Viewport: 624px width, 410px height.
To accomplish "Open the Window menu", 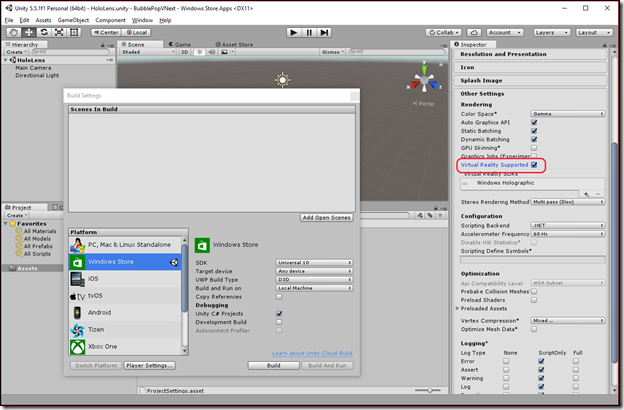I will (142, 20).
